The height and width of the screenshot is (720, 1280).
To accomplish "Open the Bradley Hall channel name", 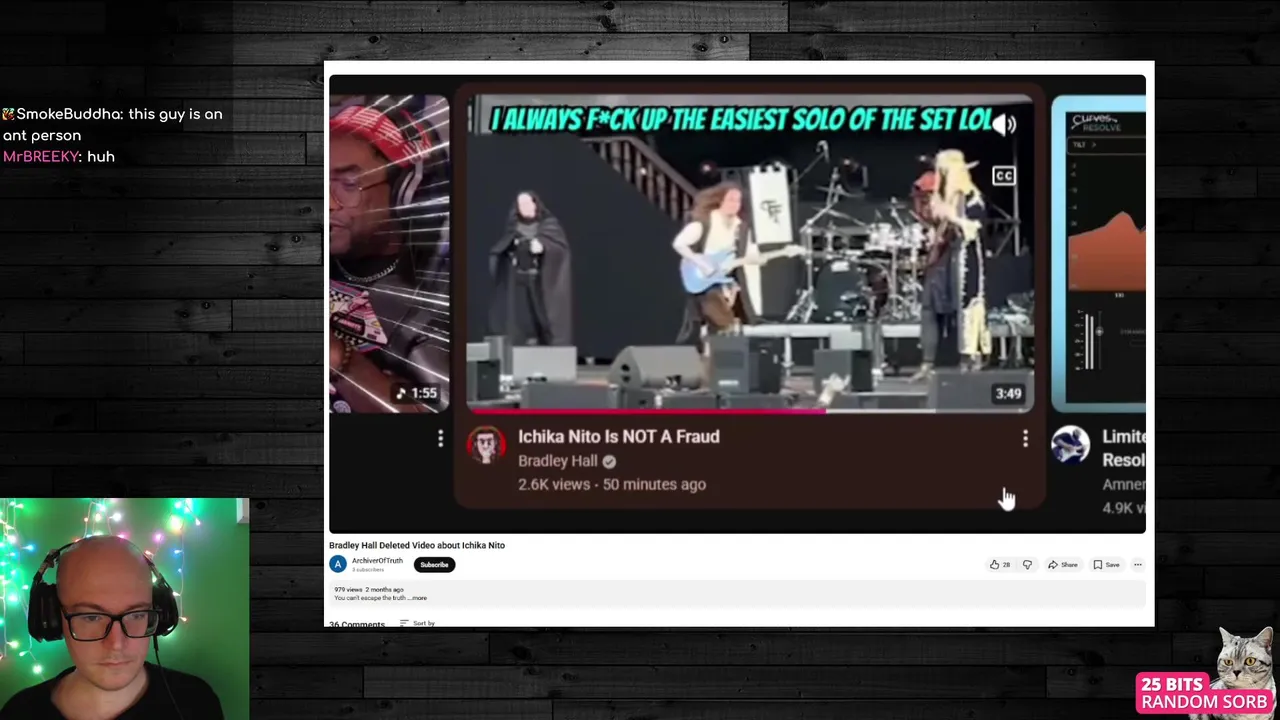I will coord(557,461).
